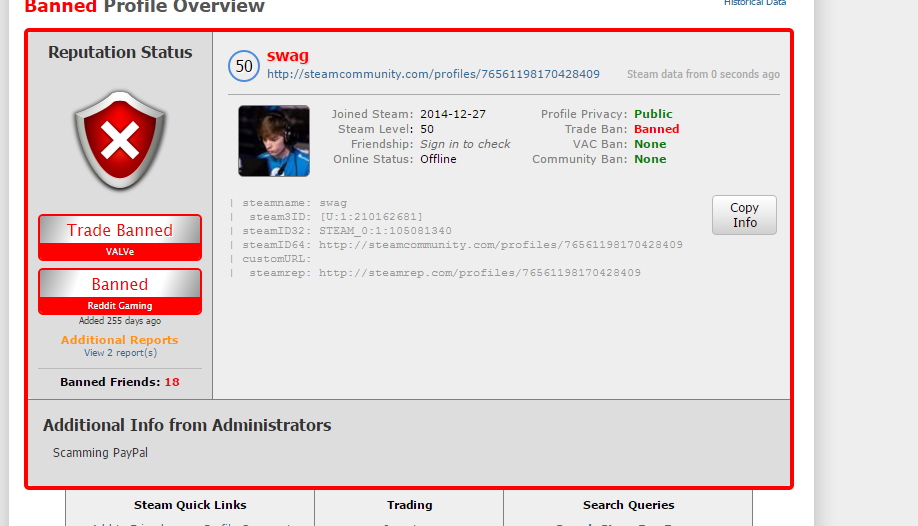Open the steamcommunity profile URL under swag

tap(433, 74)
